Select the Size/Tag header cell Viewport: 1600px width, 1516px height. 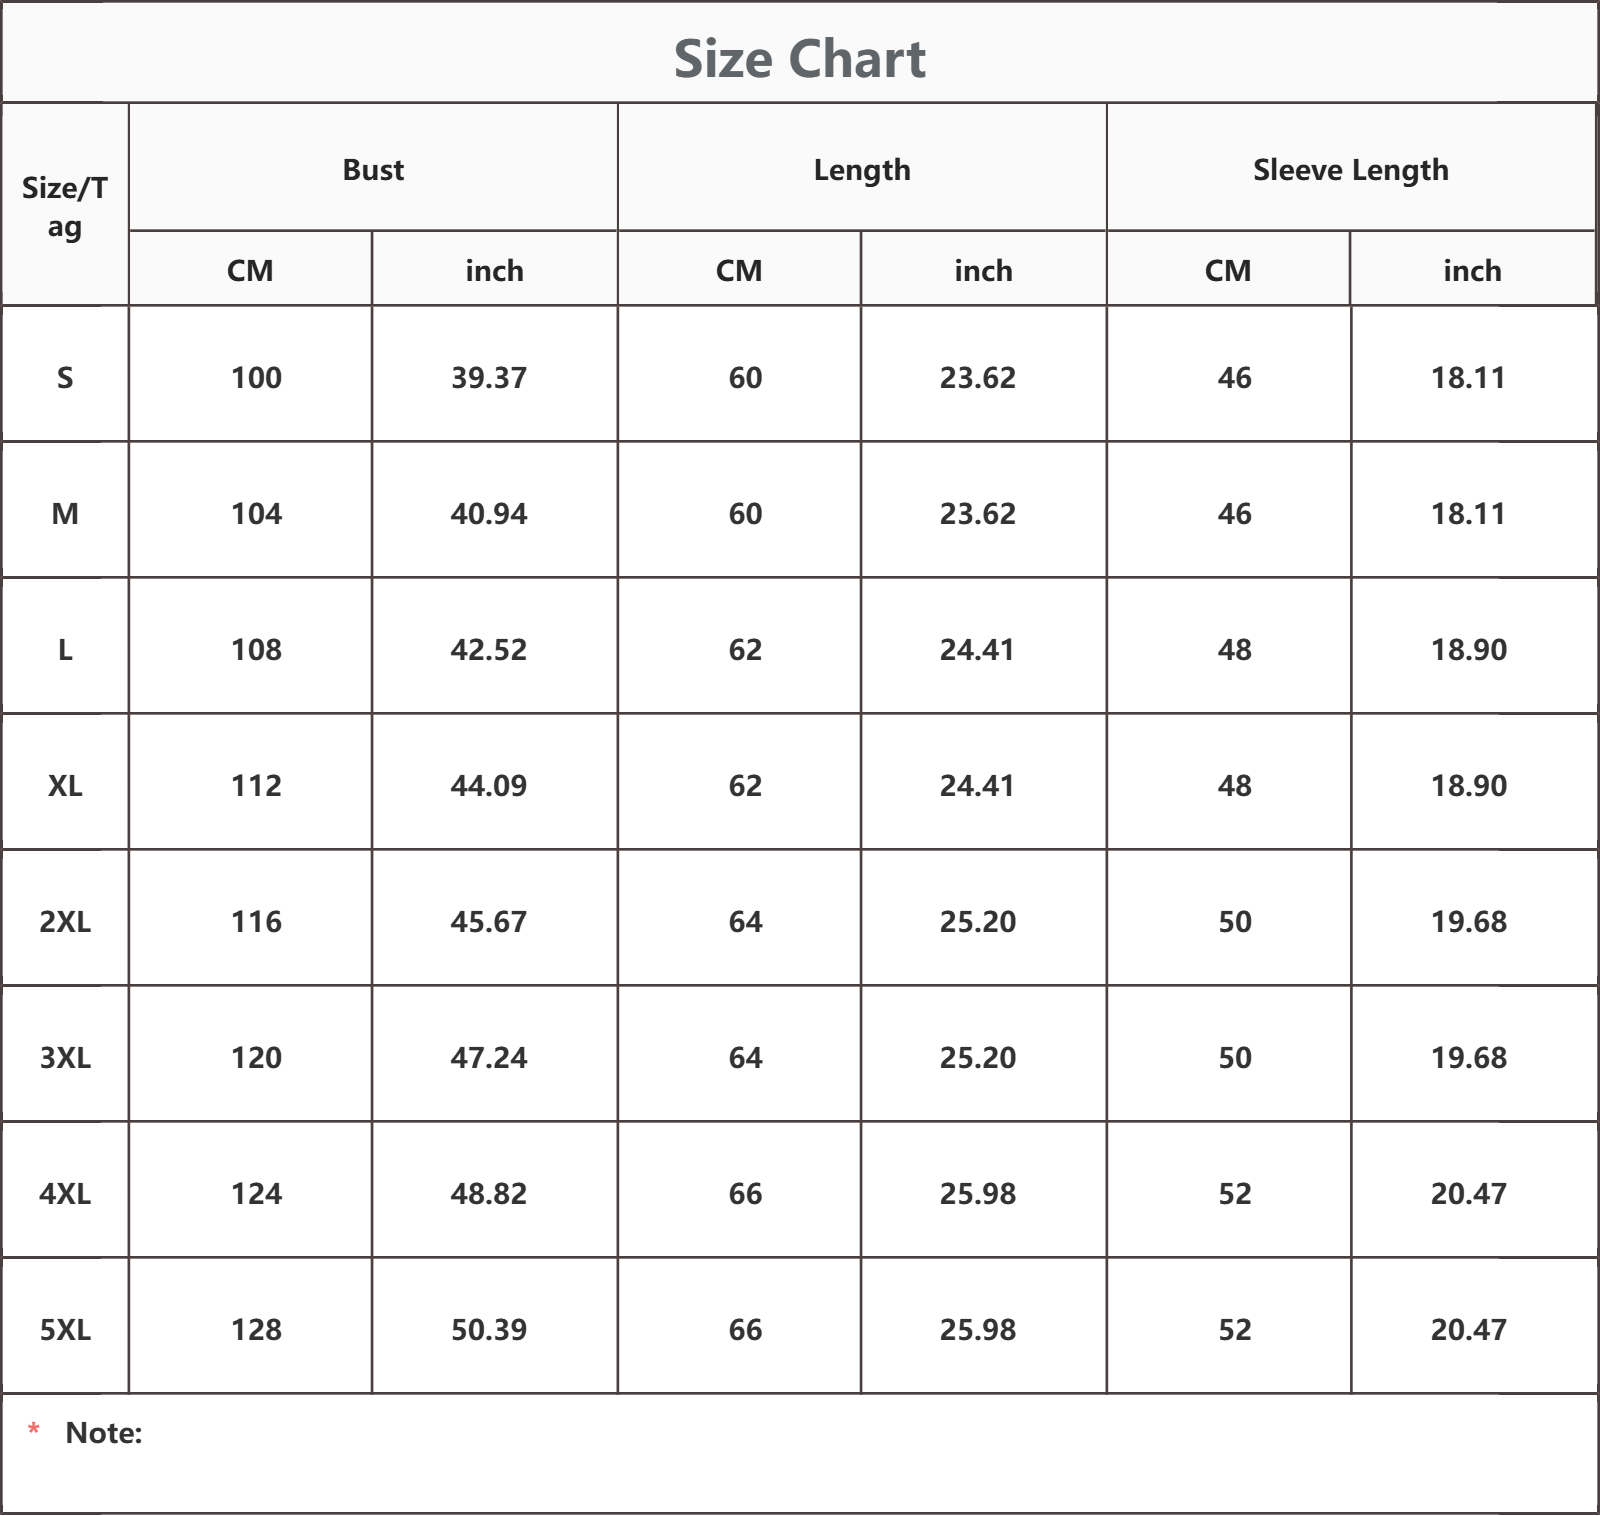pyautogui.click(x=65, y=205)
